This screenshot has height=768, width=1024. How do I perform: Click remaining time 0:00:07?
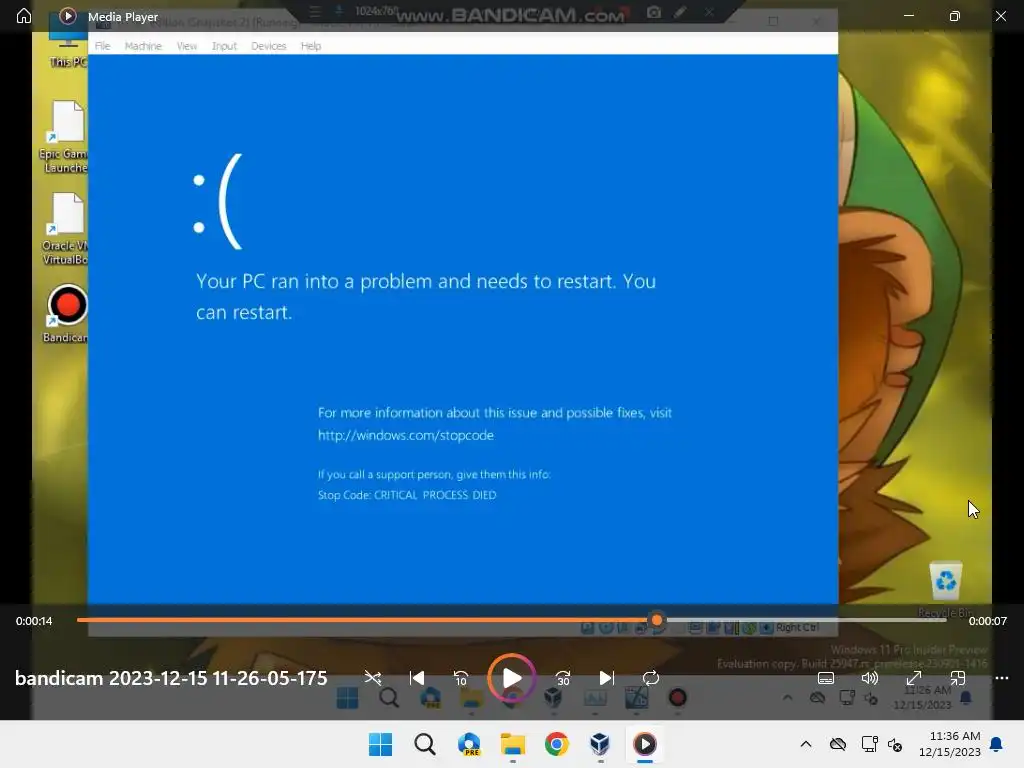(987, 621)
